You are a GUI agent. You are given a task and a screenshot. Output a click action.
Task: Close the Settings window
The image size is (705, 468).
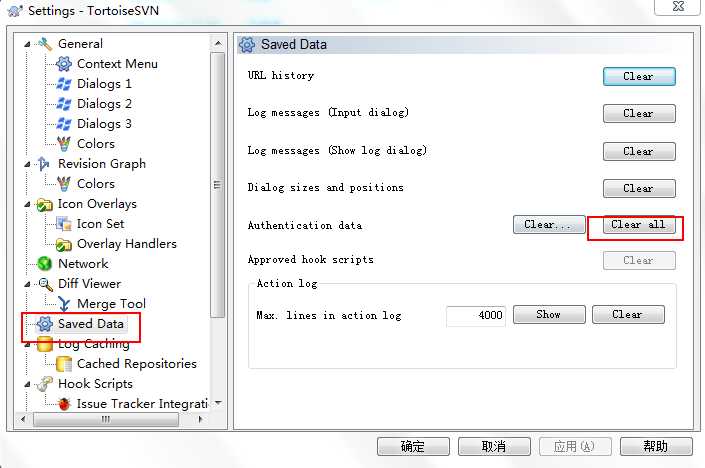point(678,6)
